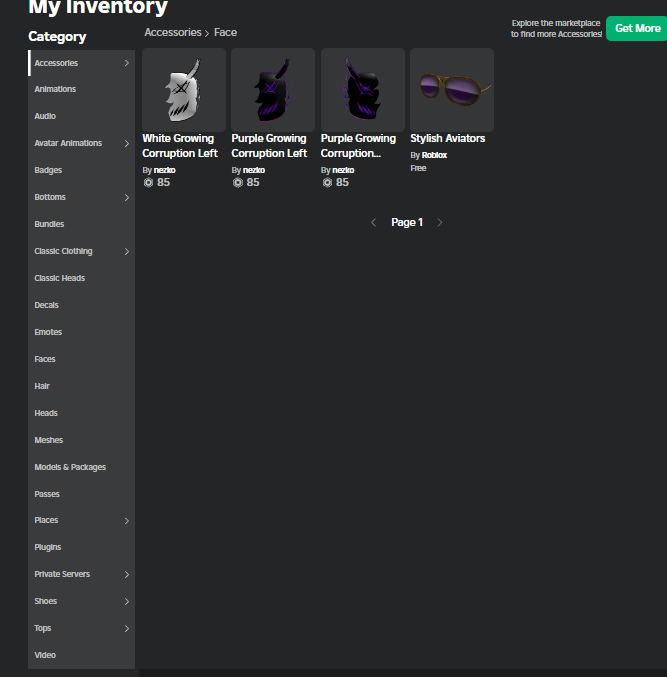Select the Decals category
Image resolution: width=667 pixels, height=677 pixels.
tap(82, 305)
